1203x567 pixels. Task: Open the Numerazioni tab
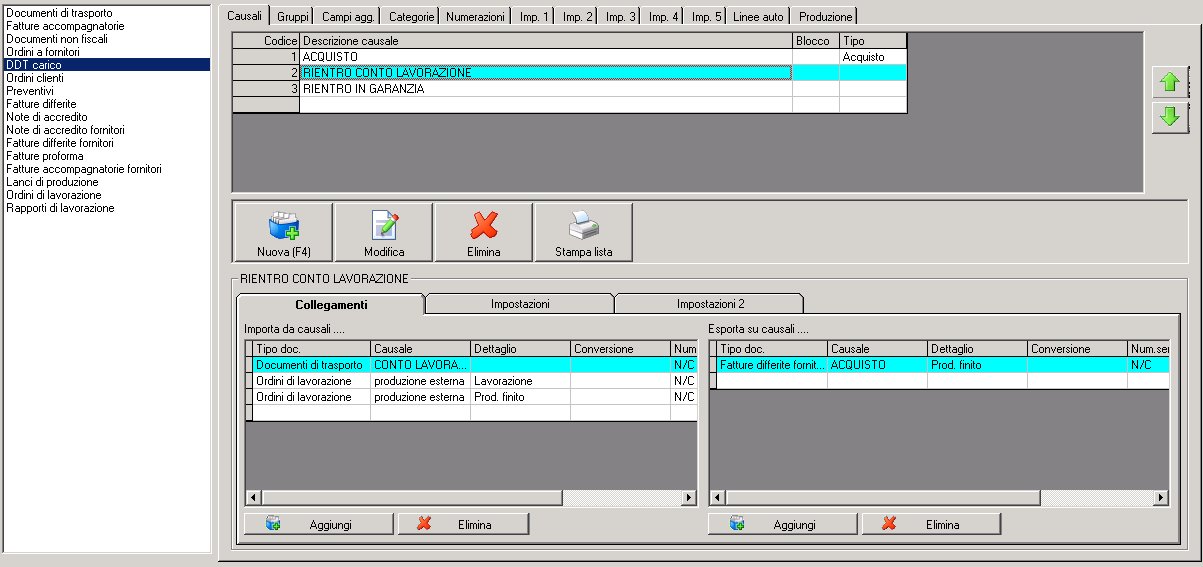[475, 17]
